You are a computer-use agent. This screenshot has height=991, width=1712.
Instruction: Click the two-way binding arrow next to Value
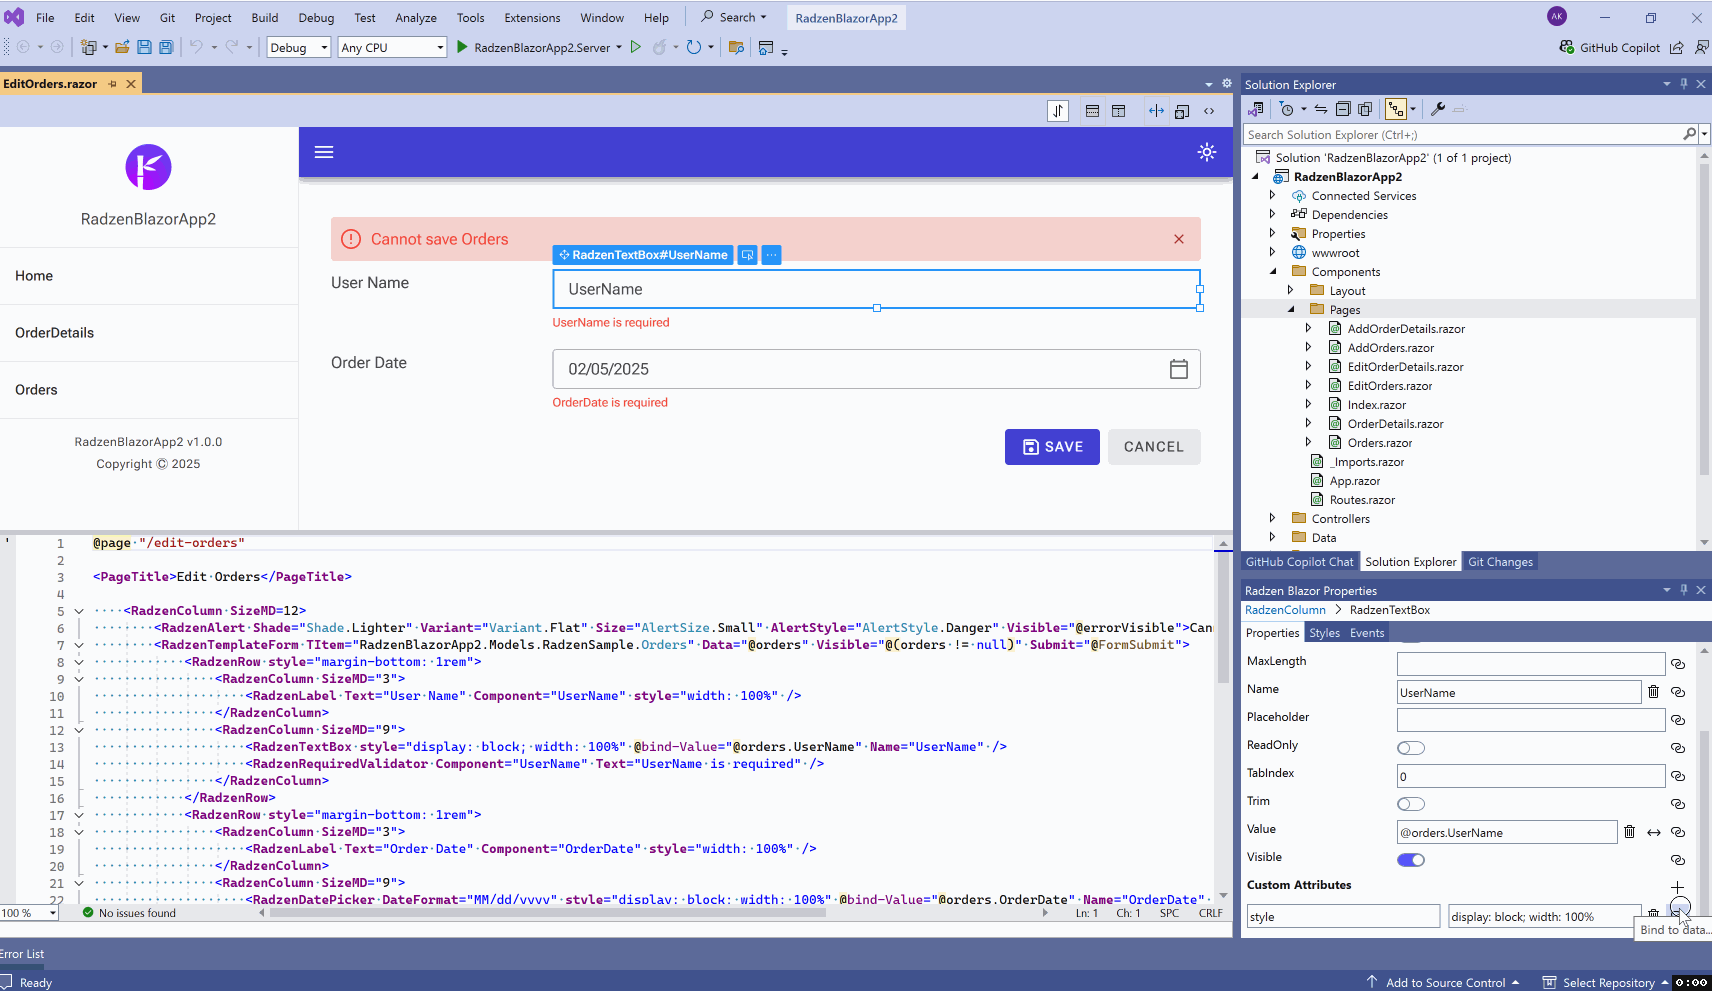coord(1654,832)
